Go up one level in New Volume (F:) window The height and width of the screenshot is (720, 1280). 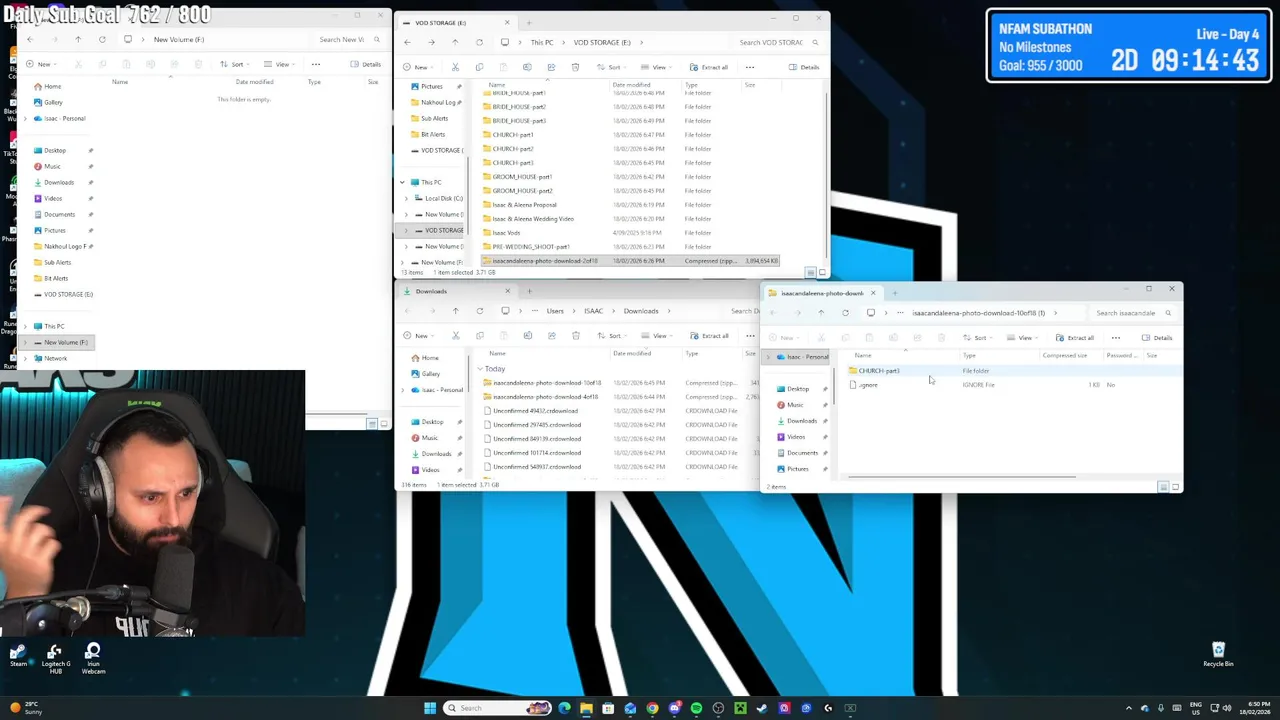tap(78, 39)
